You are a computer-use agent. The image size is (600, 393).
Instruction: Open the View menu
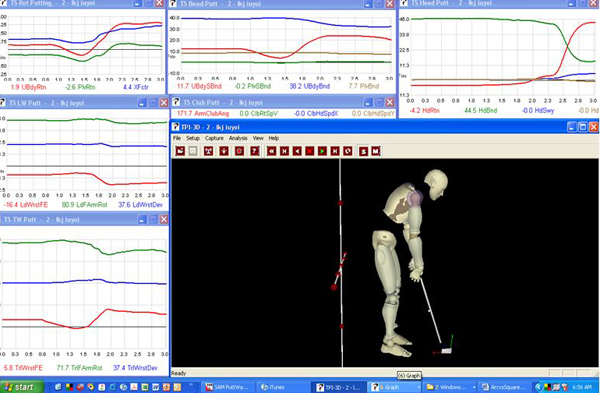pos(258,138)
